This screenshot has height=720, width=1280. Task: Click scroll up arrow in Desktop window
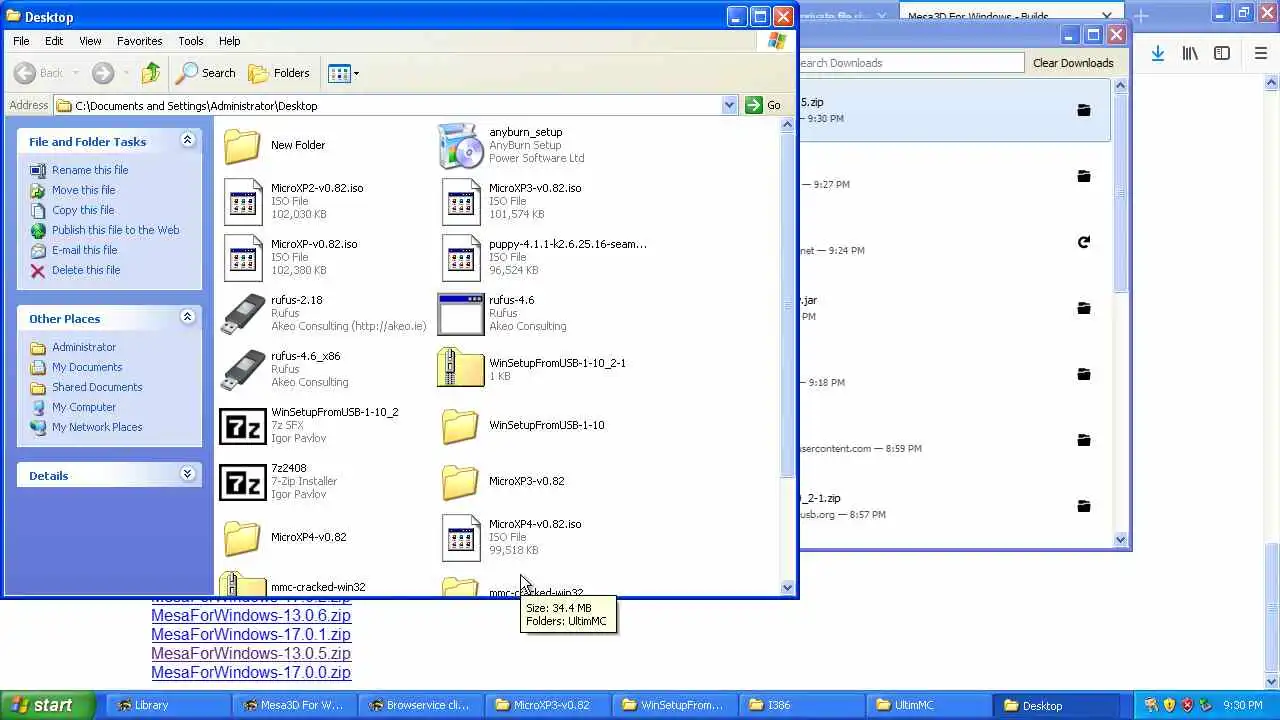click(x=787, y=125)
